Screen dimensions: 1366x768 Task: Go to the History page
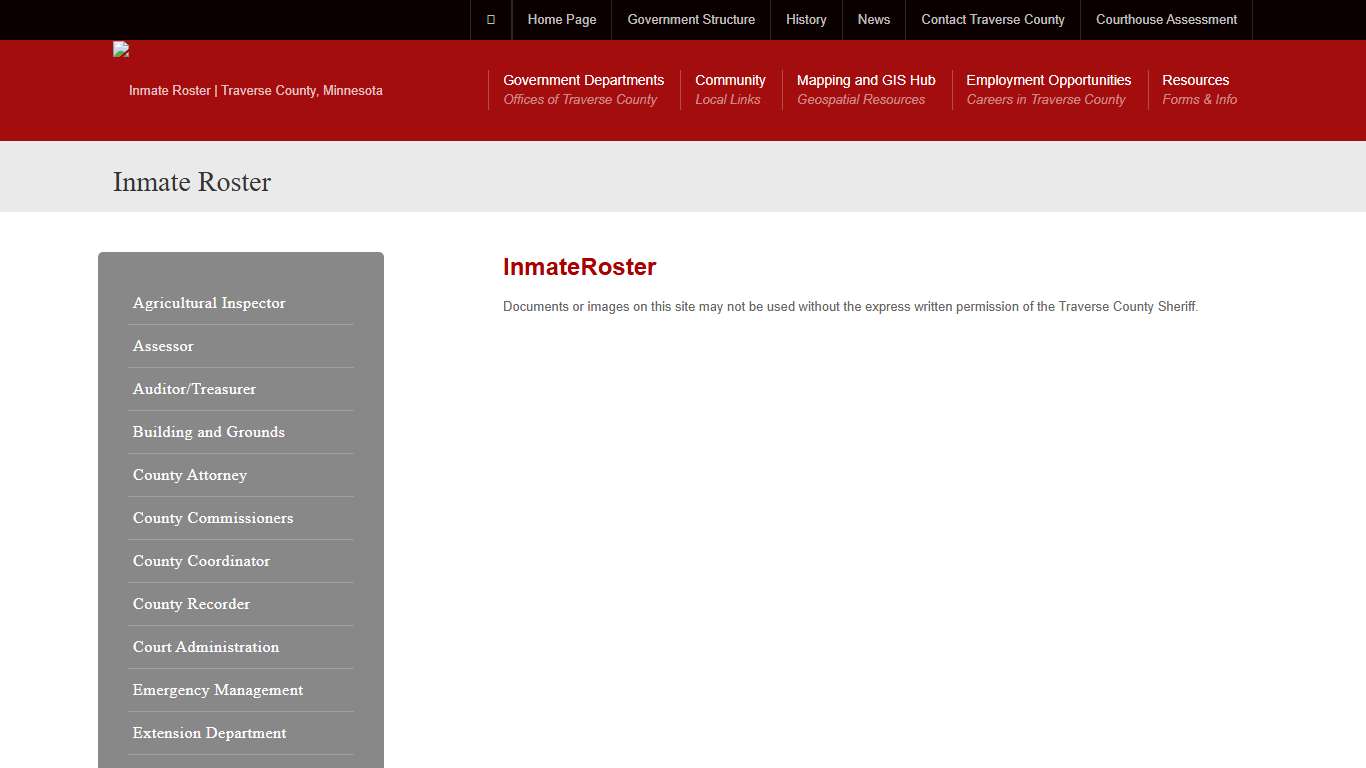(806, 20)
